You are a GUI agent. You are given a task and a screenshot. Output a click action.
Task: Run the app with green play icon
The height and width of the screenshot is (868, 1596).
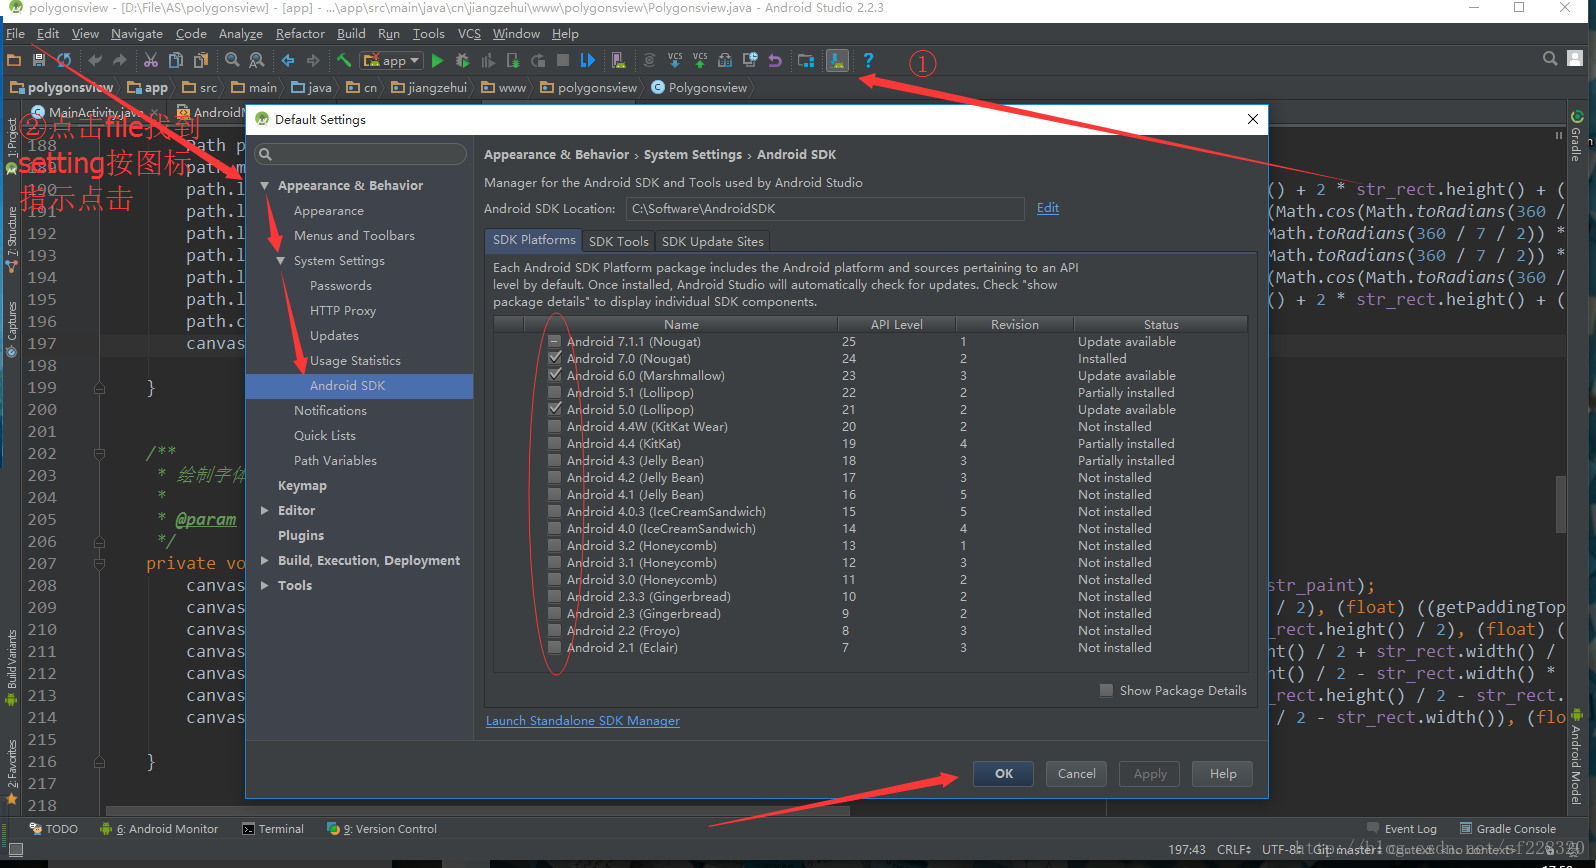pos(437,61)
